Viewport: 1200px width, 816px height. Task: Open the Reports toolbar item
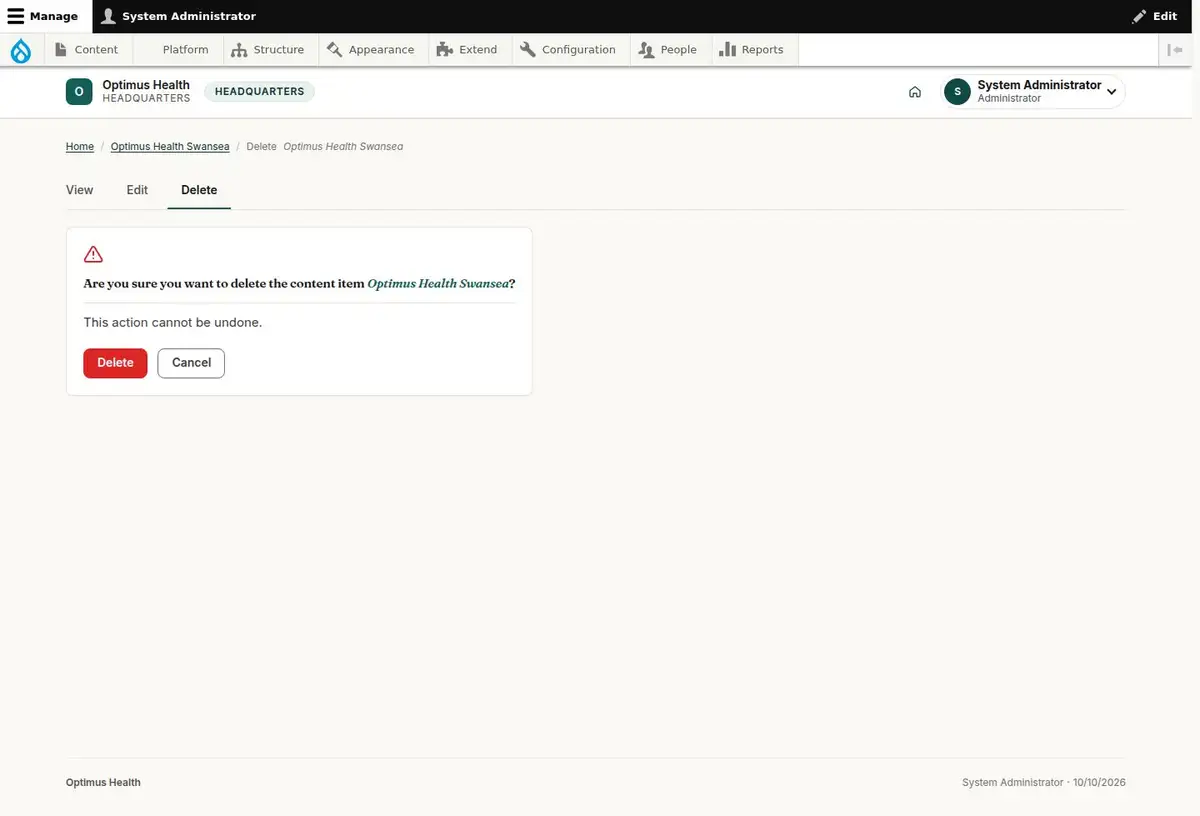click(x=752, y=50)
